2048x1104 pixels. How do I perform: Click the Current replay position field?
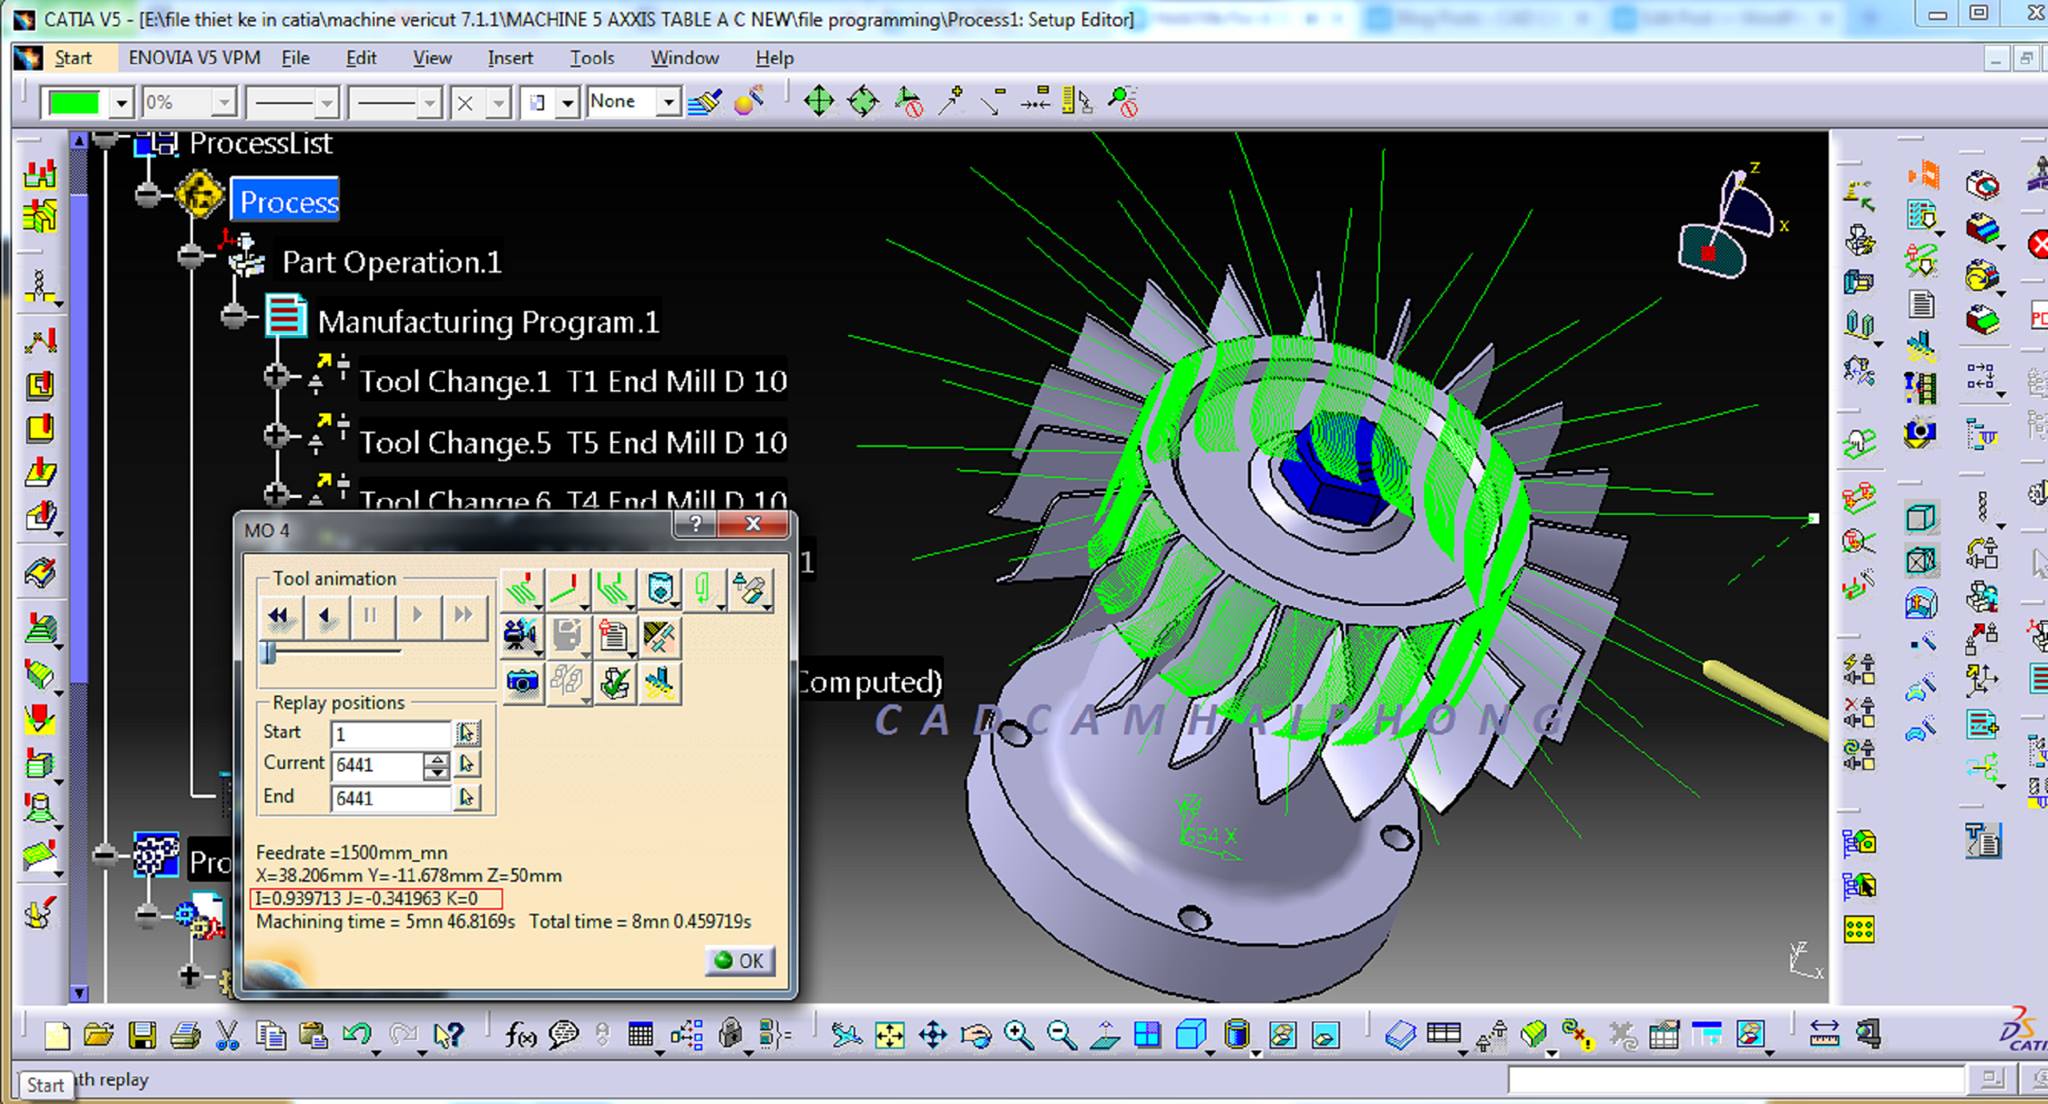[380, 765]
